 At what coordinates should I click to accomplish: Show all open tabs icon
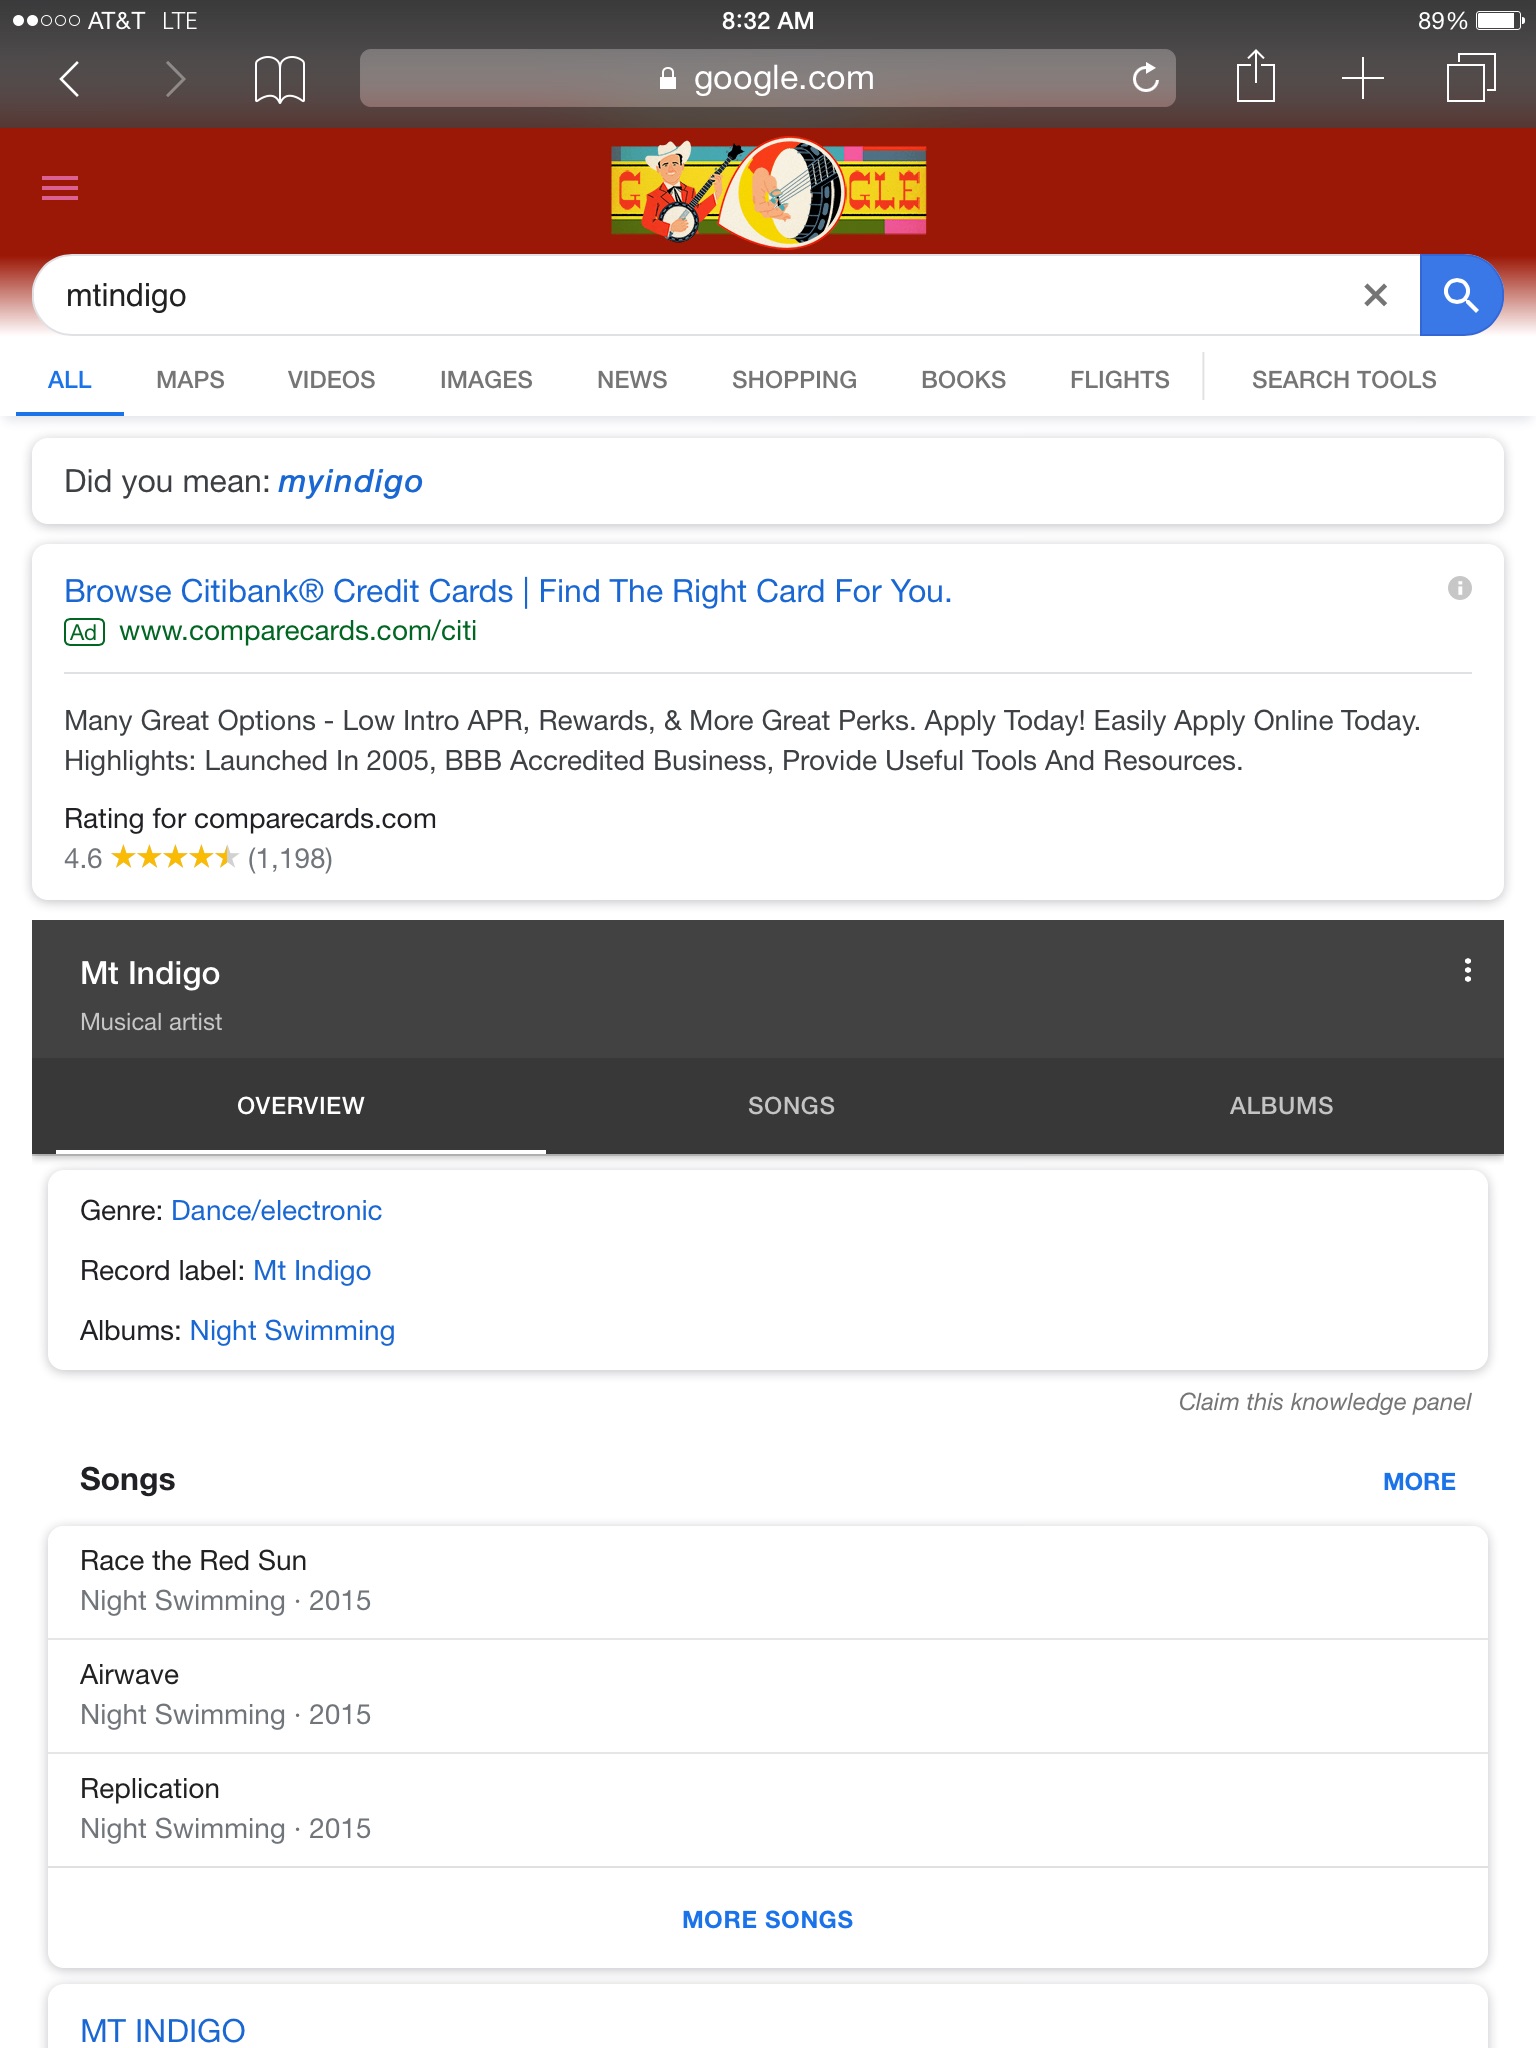pyautogui.click(x=1470, y=78)
